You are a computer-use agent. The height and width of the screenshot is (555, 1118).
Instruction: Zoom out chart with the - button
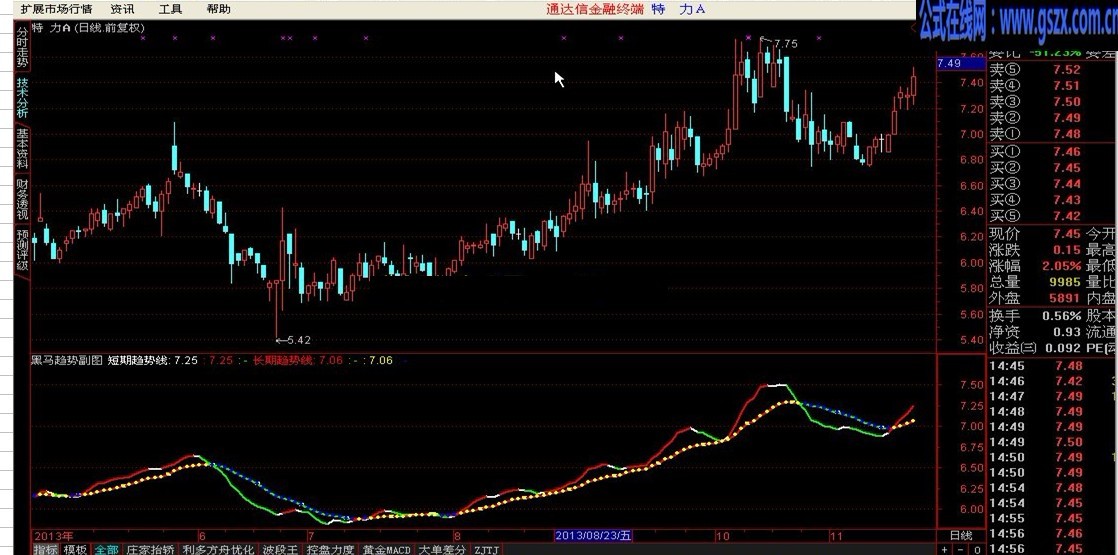tap(961, 549)
